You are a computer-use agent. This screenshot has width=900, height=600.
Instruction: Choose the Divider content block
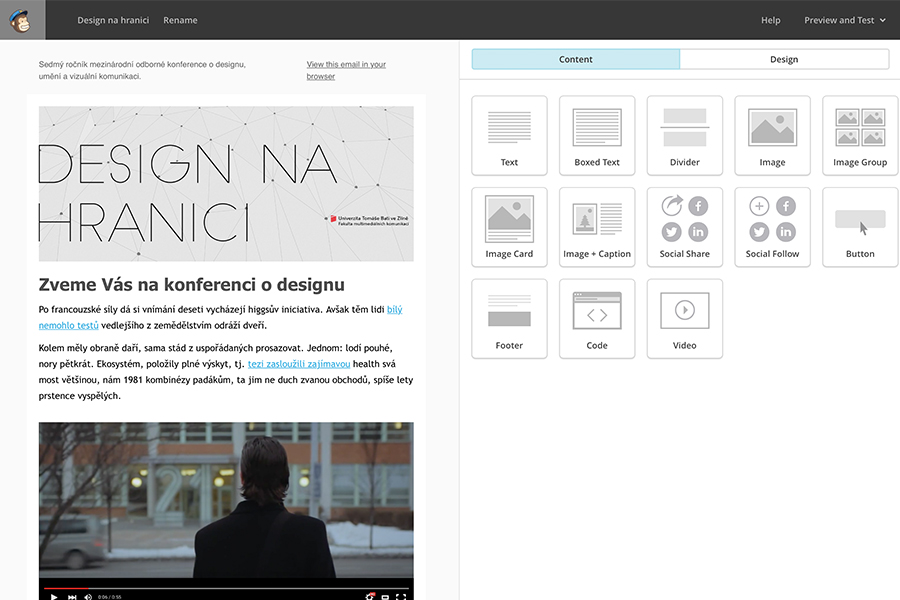[x=685, y=135]
